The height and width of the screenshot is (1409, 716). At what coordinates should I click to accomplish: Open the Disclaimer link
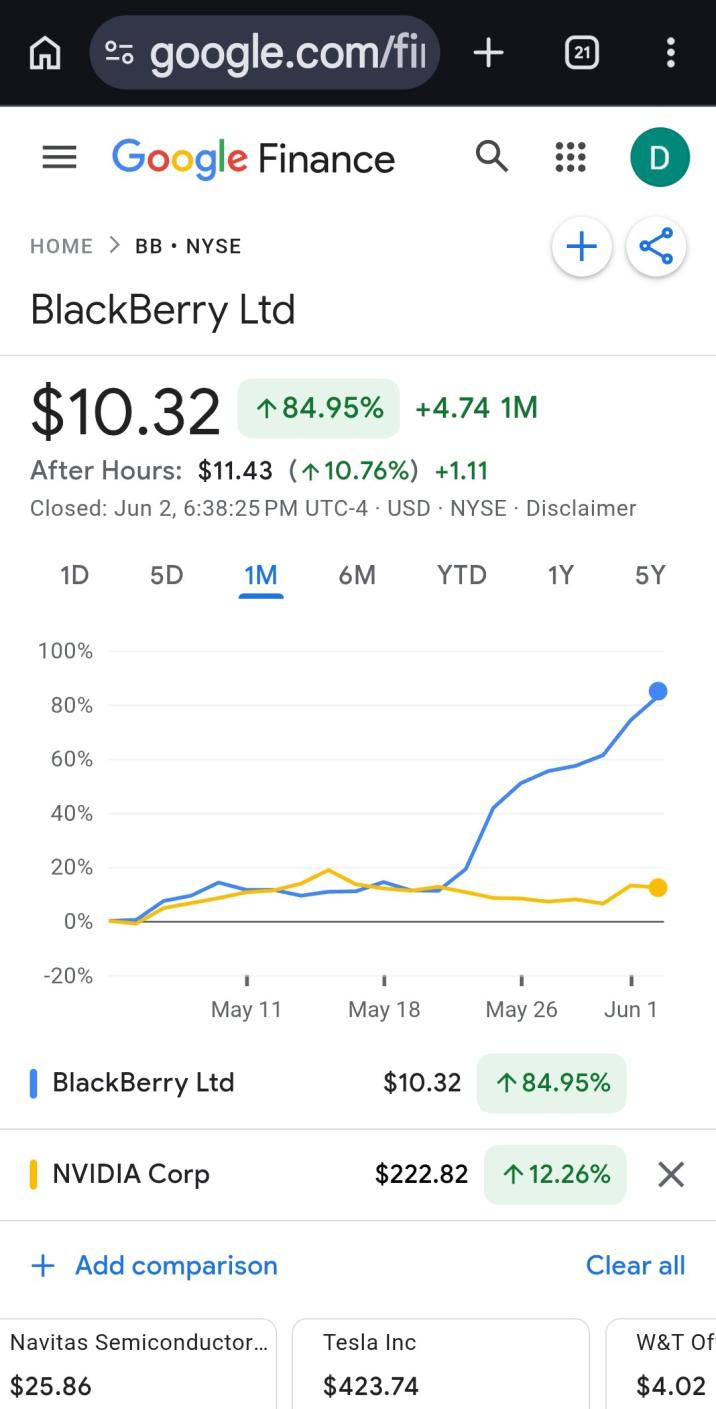(581, 508)
